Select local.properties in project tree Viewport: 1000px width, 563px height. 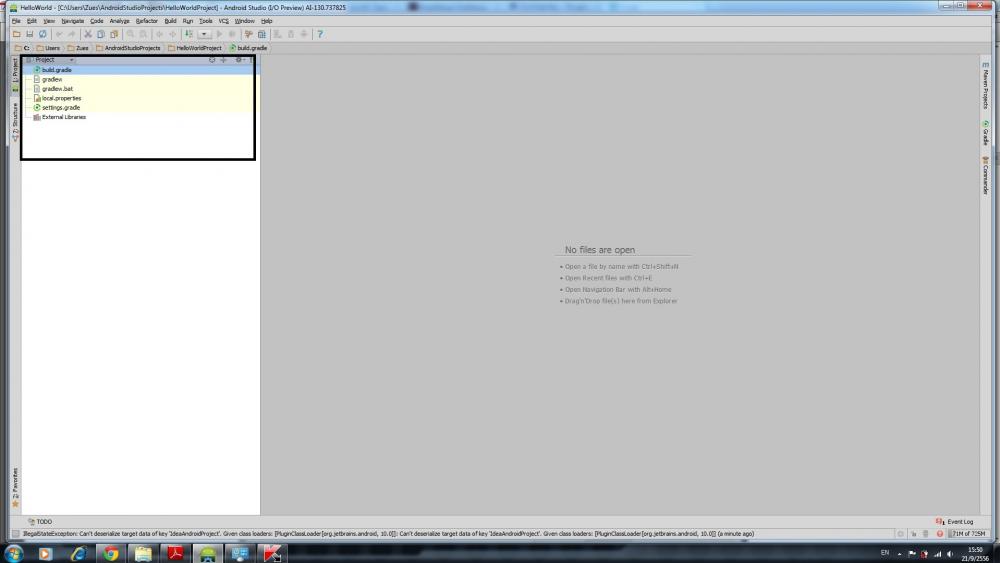click(61, 98)
